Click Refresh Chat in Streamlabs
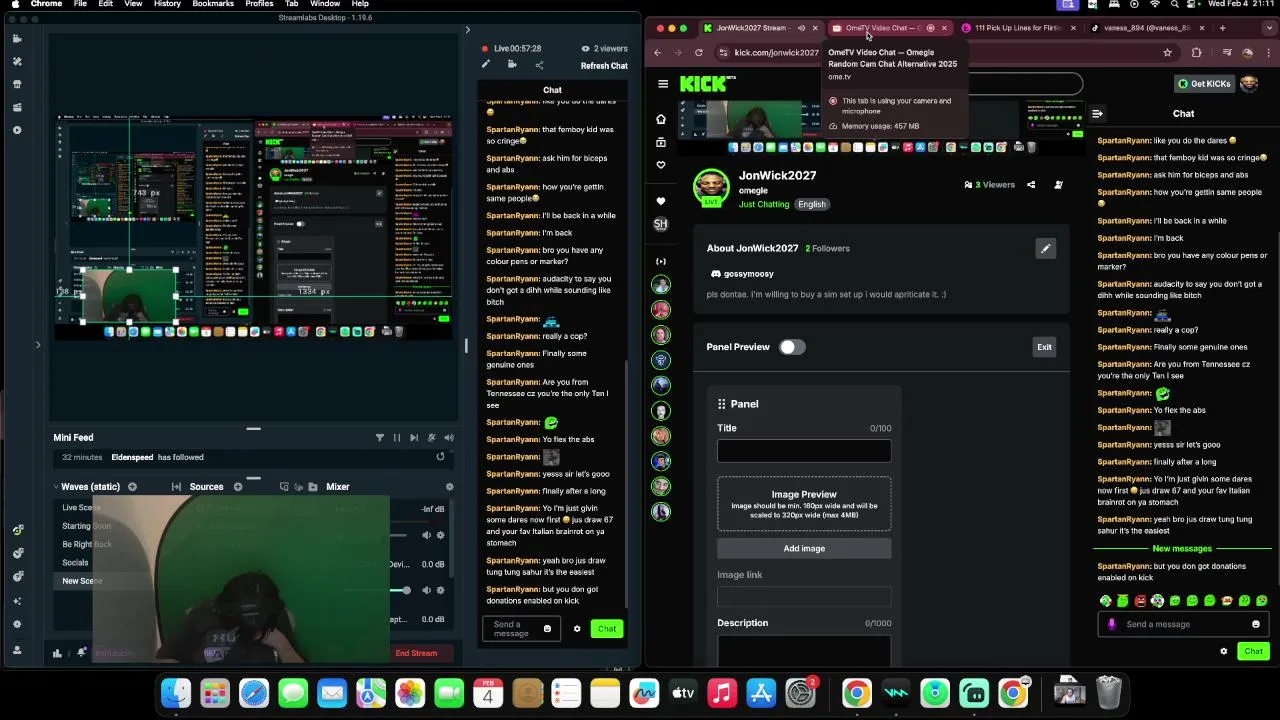1280x720 pixels. (x=604, y=66)
